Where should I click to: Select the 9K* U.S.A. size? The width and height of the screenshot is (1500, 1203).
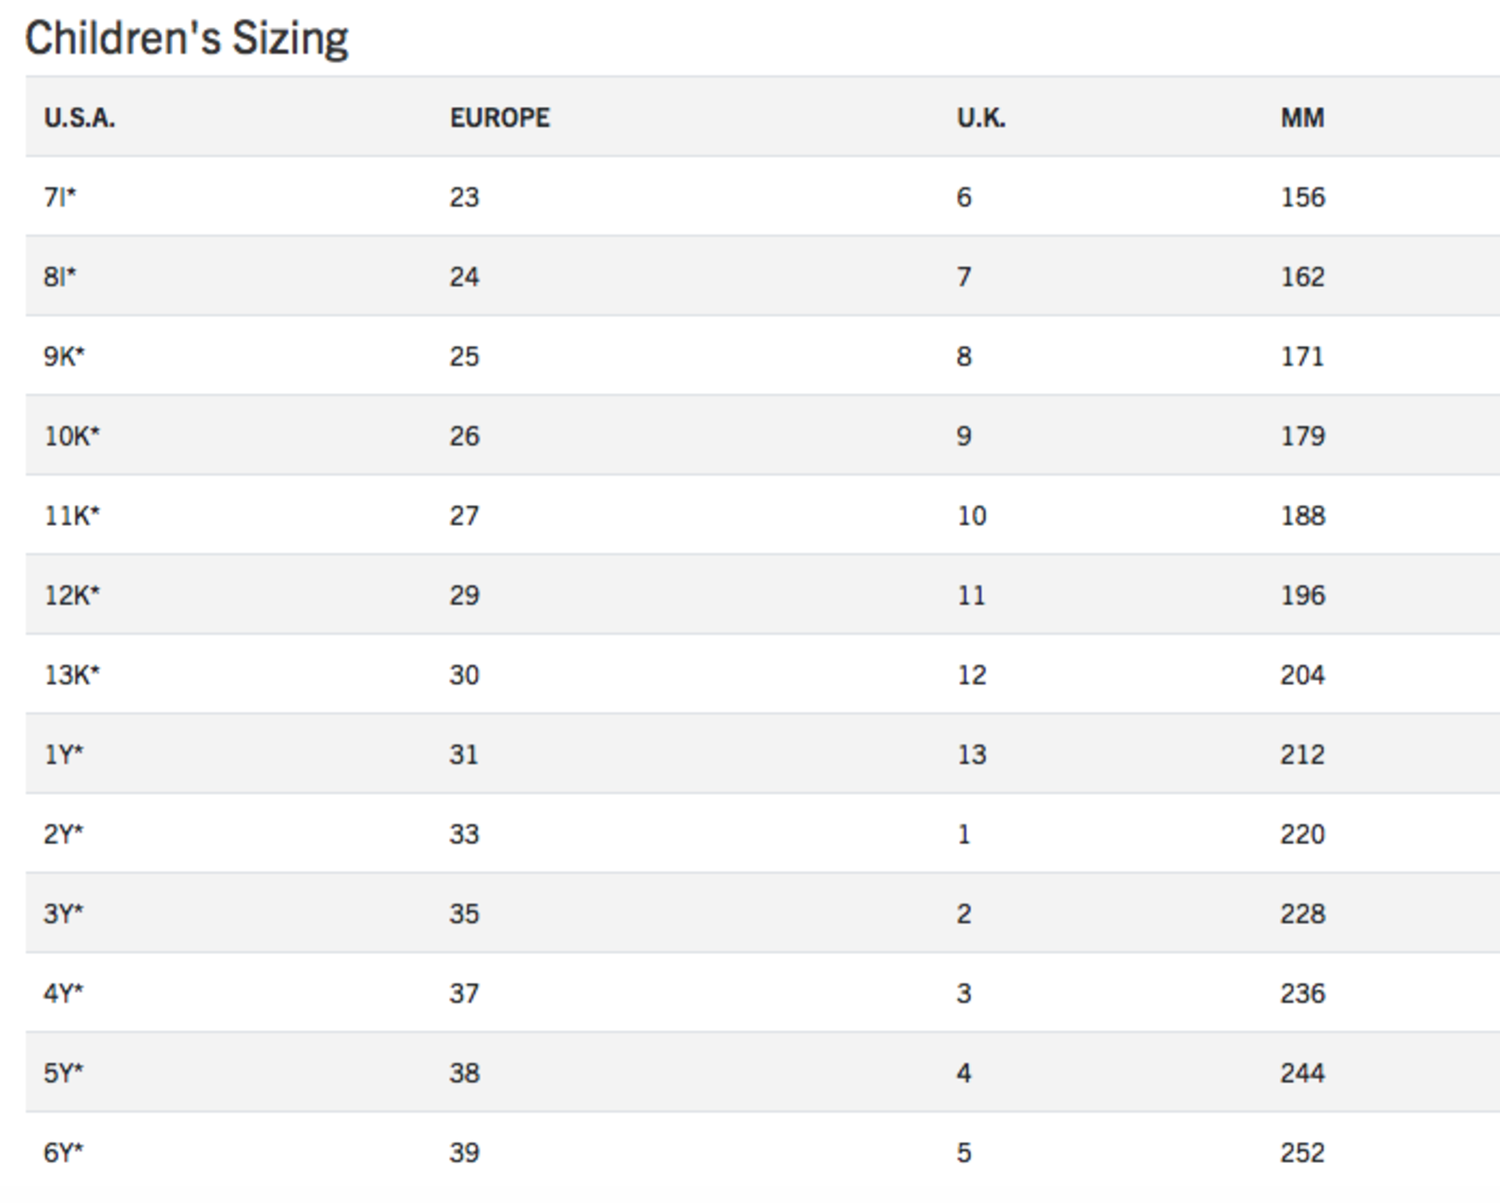[64, 356]
